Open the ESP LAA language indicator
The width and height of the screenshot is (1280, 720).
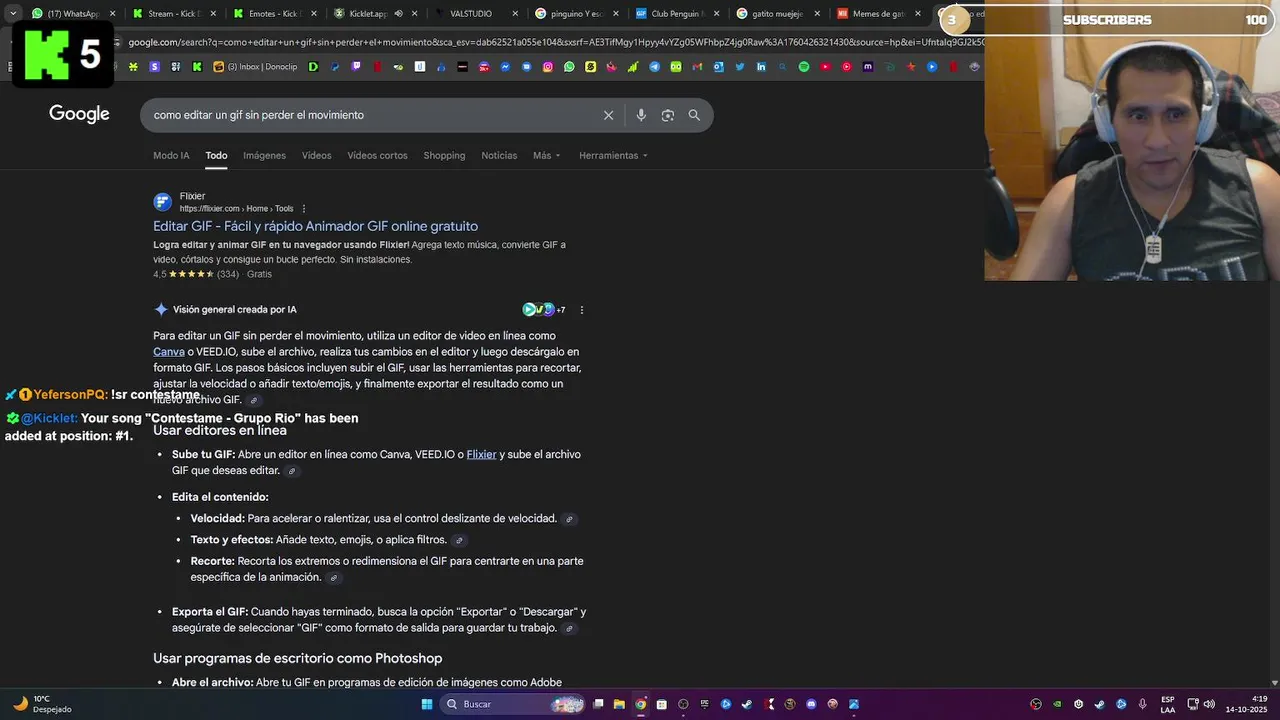coord(1168,704)
